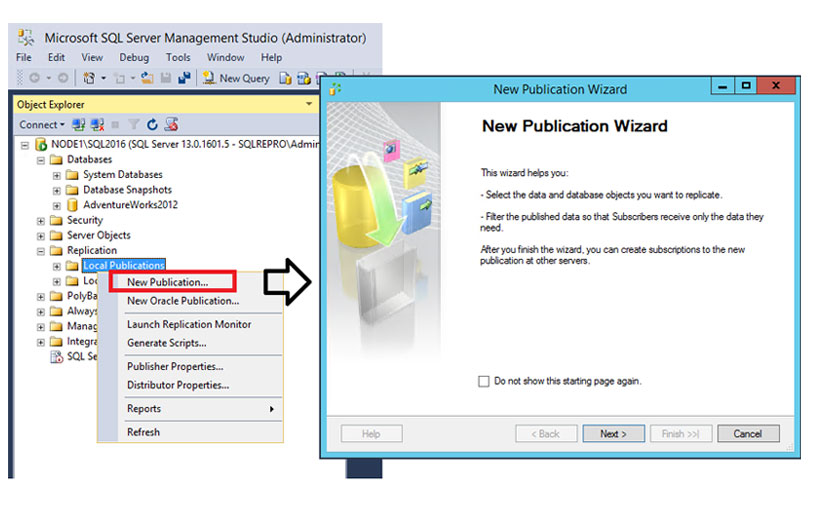Open the View menu
Screen dimensions: 815x508
[x=92, y=57]
